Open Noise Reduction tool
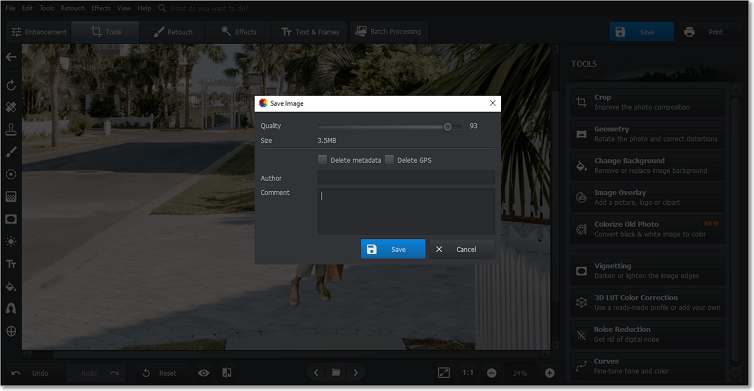 647,334
